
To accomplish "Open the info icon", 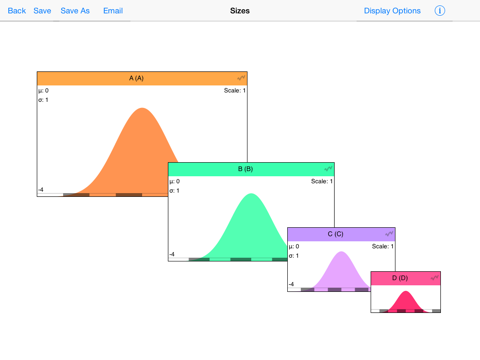I will point(440,11).
